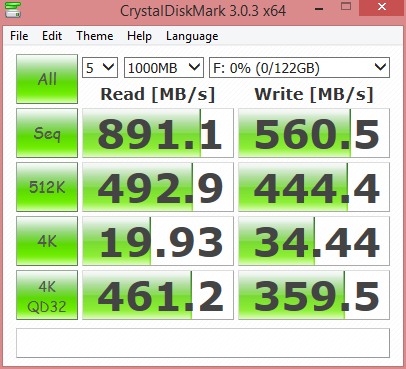Viewport: 406px width, 369px height.
Task: Click the CrystalDiskMark app icon in title bar
Action: pyautogui.click(x=13, y=10)
